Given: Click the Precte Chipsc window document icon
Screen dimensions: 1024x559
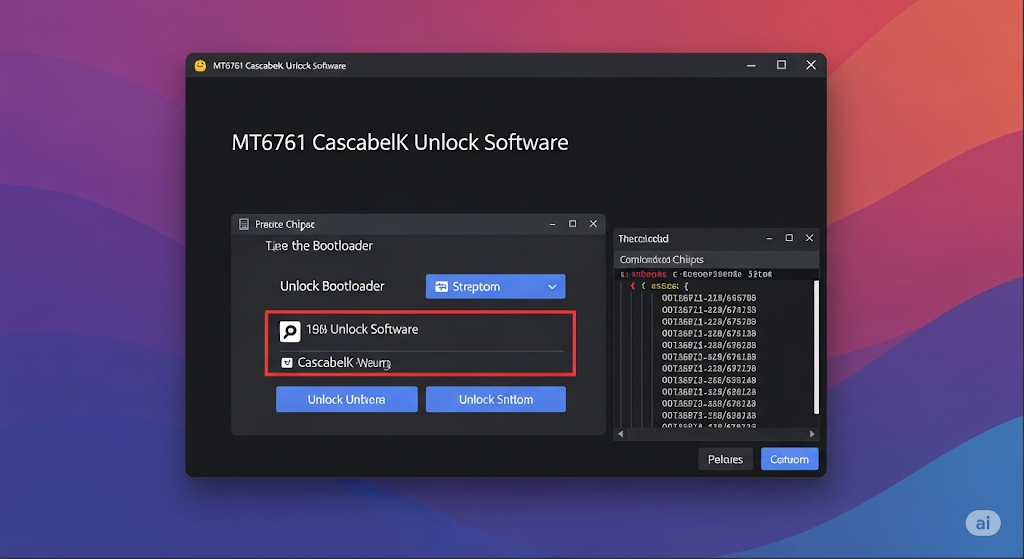Looking at the screenshot, I should (244, 224).
